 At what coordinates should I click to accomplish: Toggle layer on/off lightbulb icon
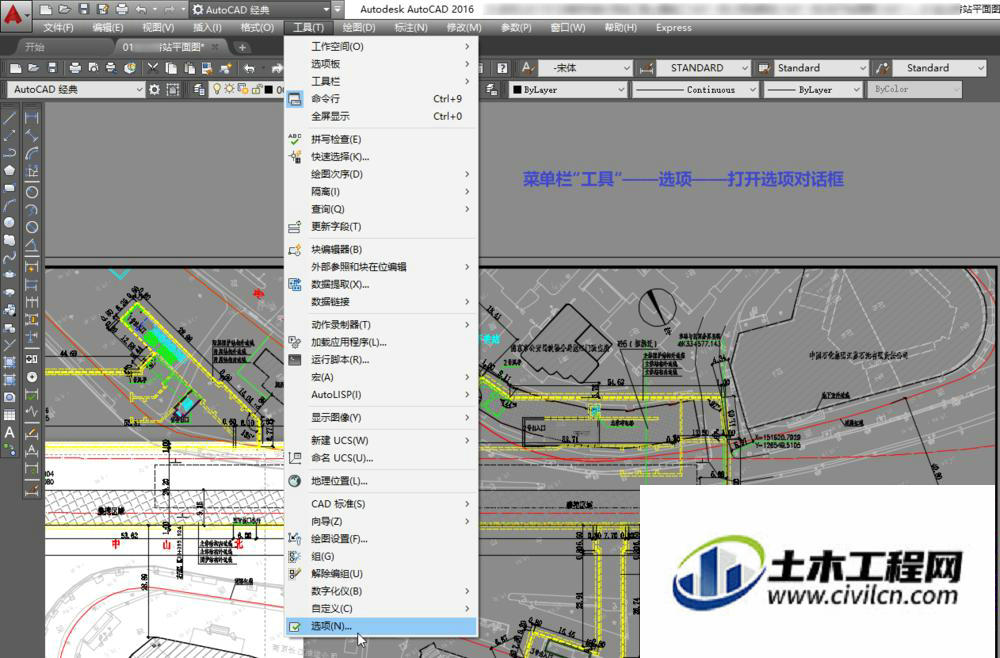click(x=217, y=89)
